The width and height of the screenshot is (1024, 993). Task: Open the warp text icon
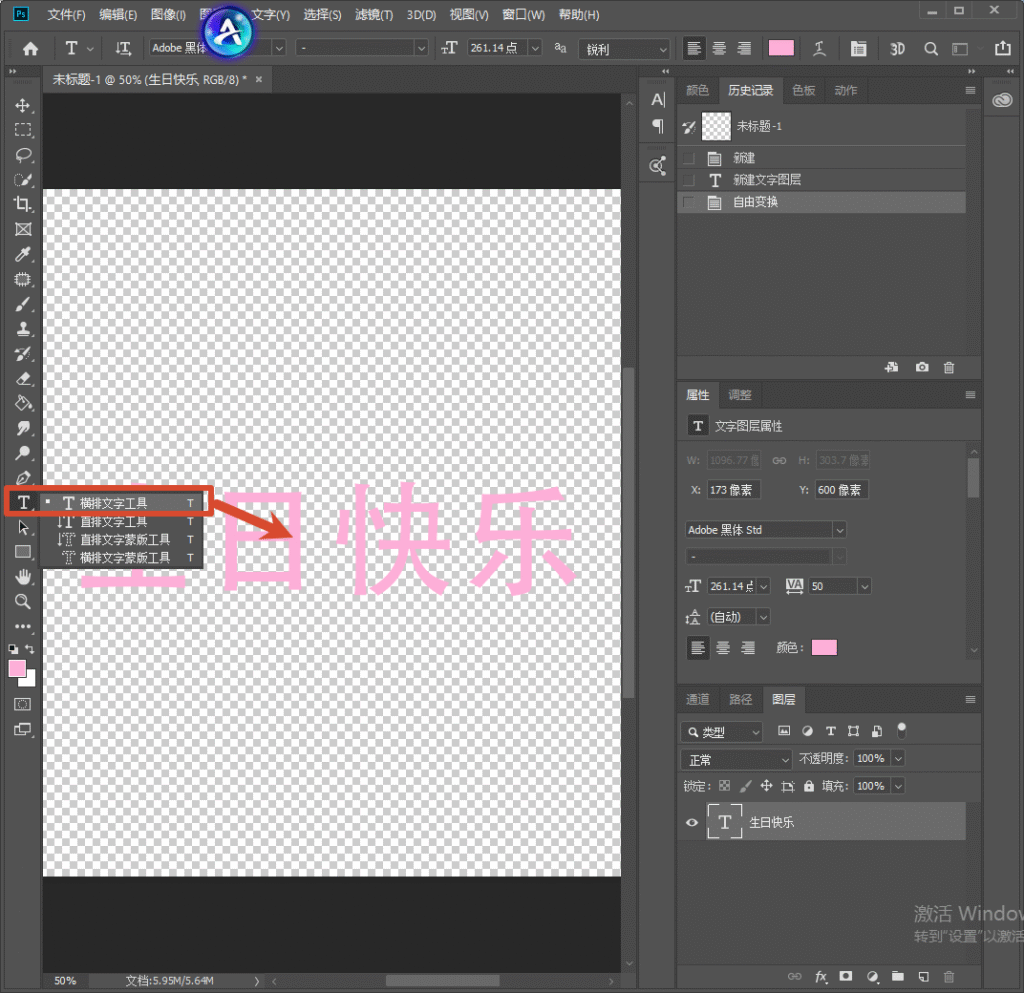[819, 48]
